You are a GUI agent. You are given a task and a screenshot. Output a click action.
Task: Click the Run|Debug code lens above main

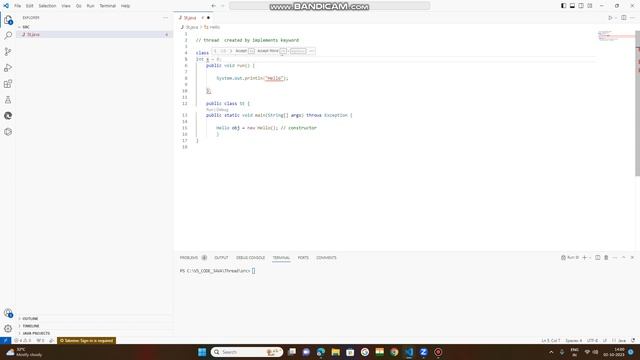coord(217,110)
